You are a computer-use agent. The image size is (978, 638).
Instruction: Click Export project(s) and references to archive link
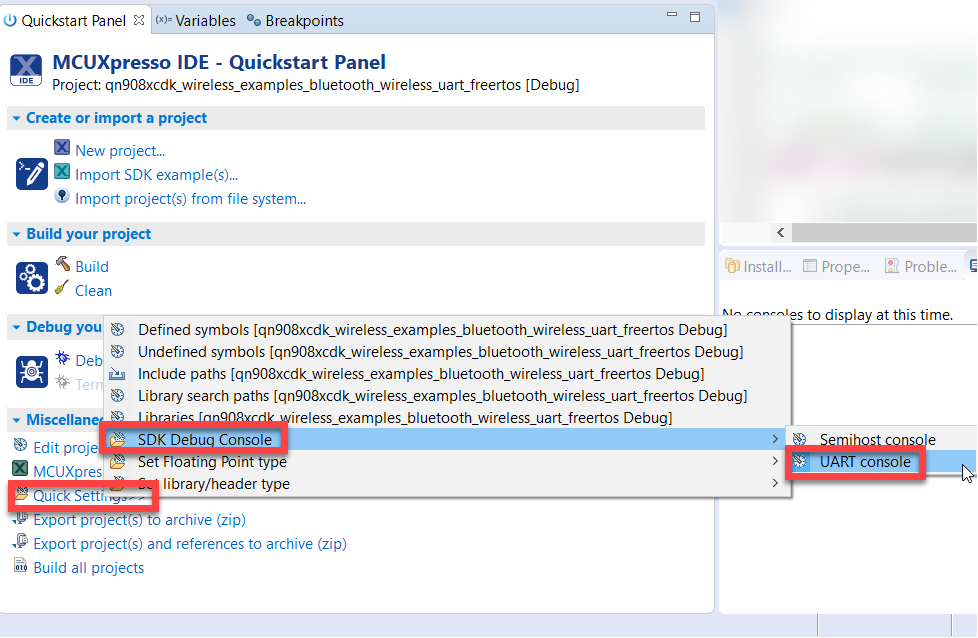coord(190,544)
